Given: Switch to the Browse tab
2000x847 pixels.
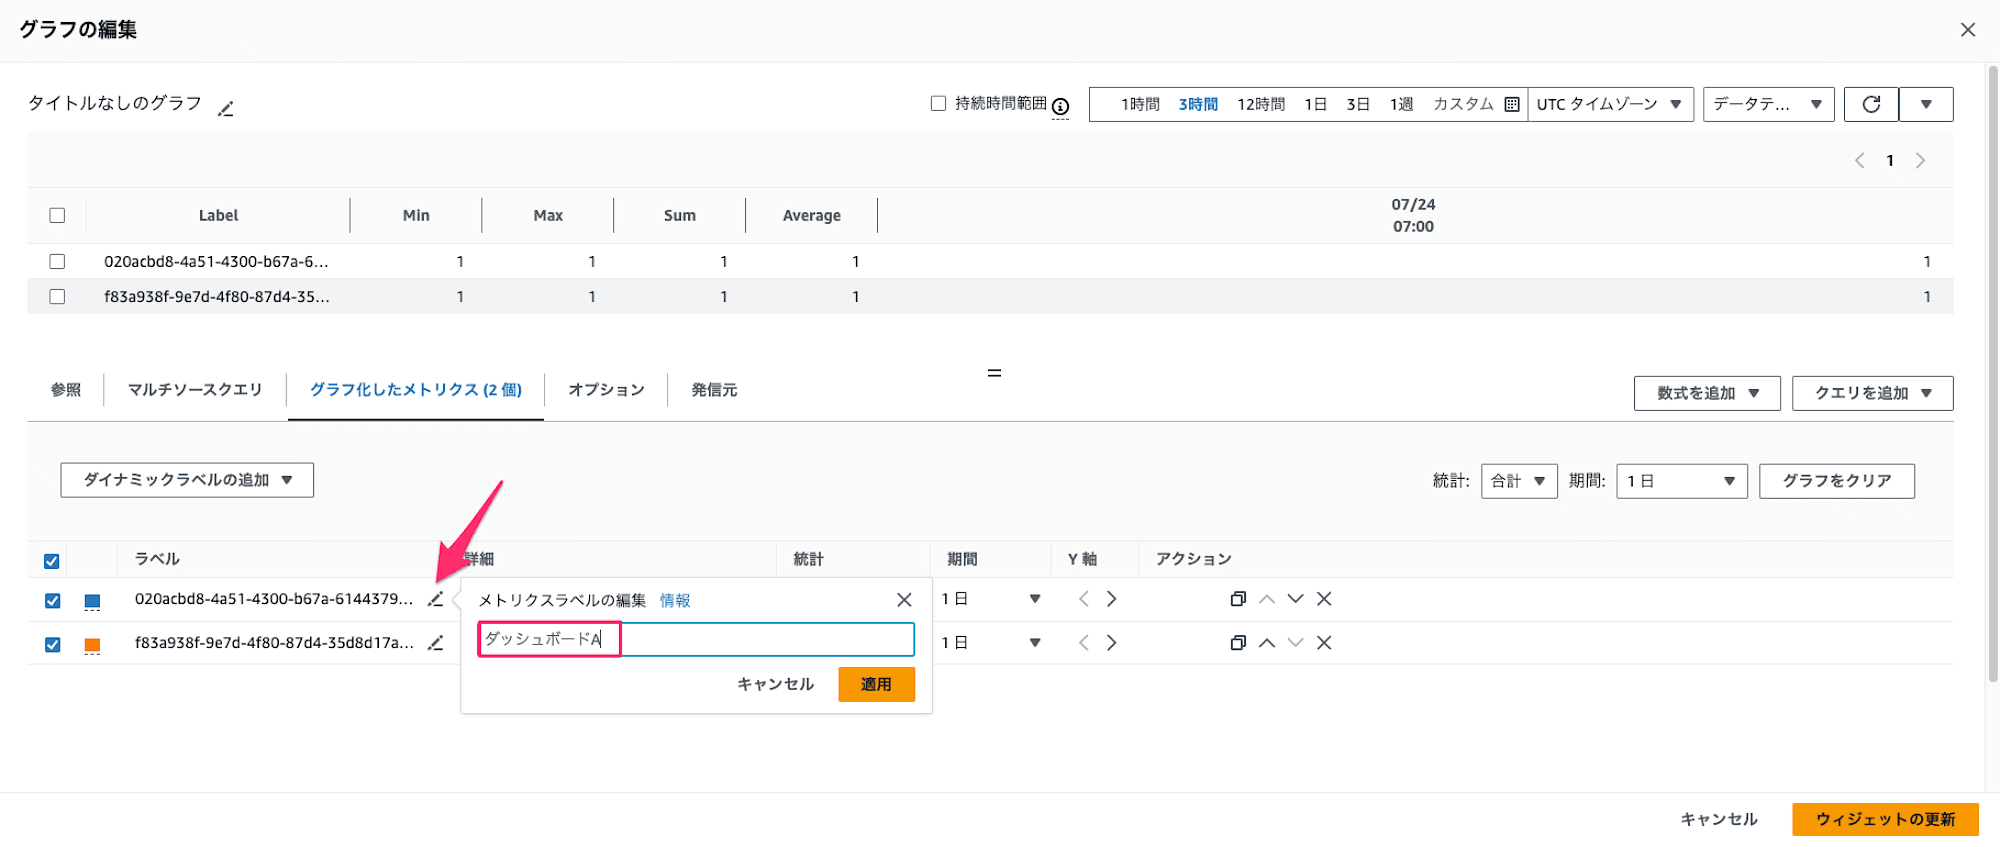Looking at the screenshot, I should pyautogui.click(x=66, y=390).
